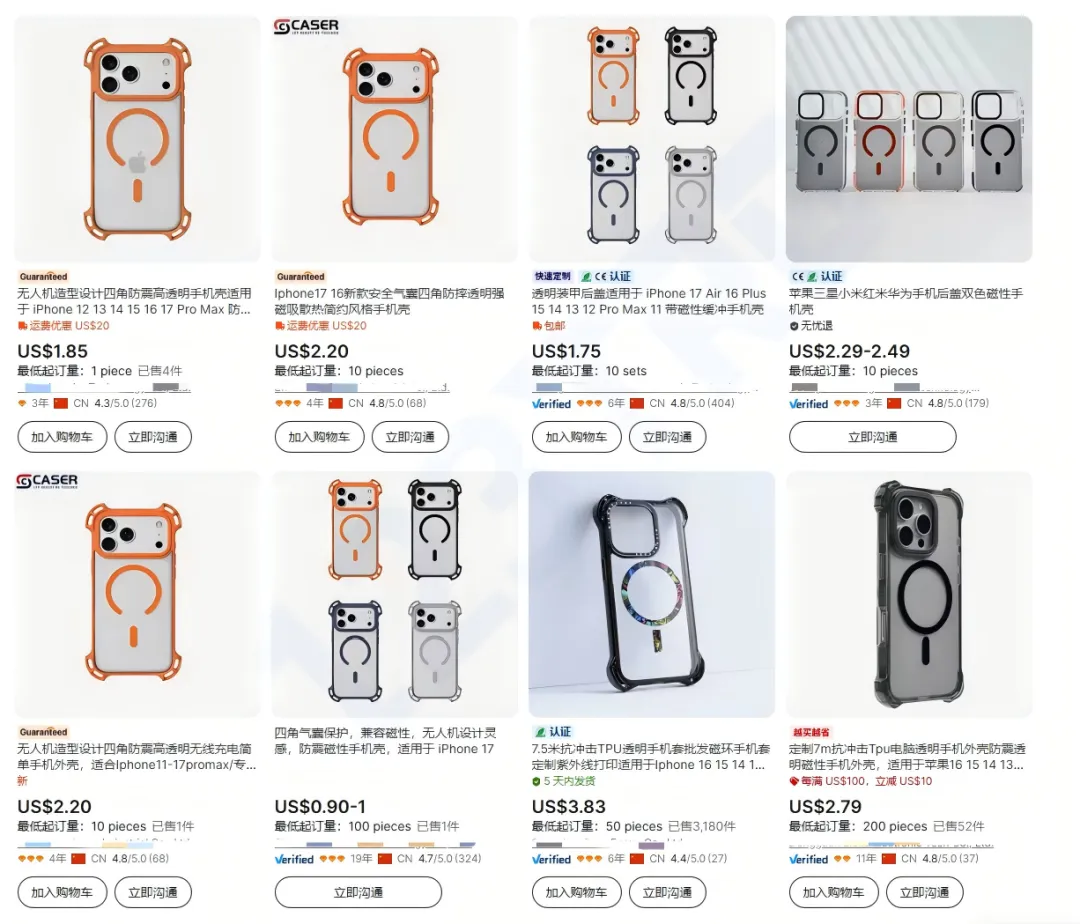The width and height of the screenshot is (1080, 924).
Task: Open the 苹果三星小米红米华为手机后盖 product title
Action: point(905,302)
